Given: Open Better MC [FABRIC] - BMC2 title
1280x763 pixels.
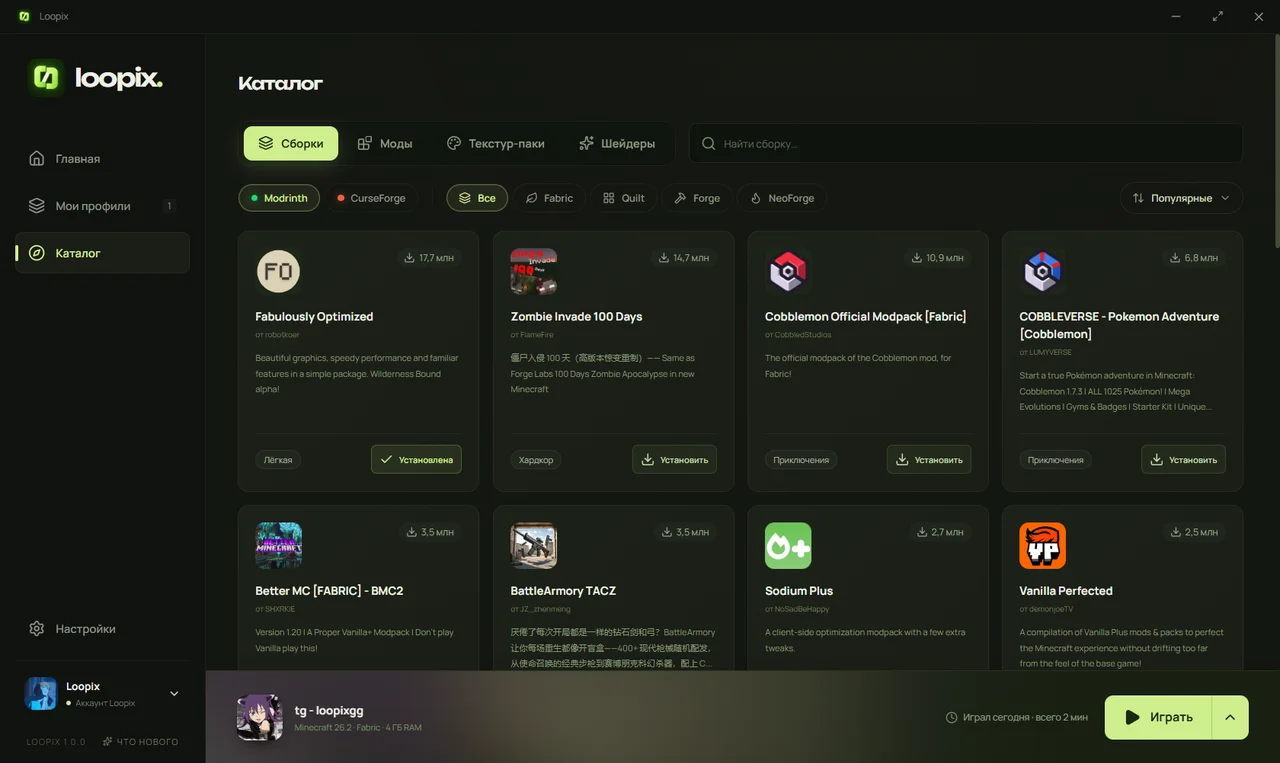Looking at the screenshot, I should (330, 591).
